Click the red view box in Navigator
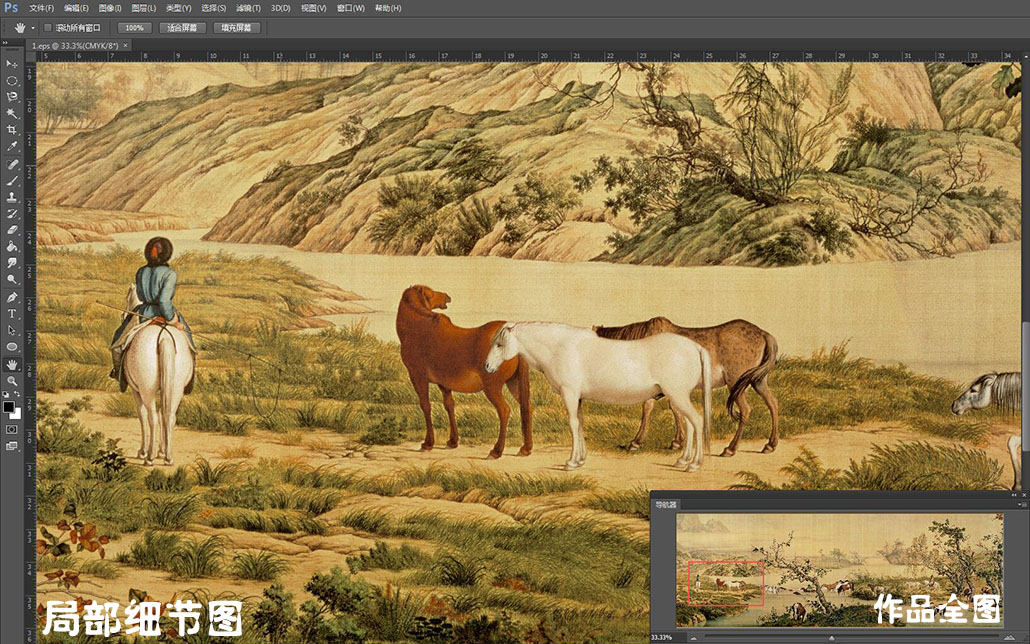 click(726, 583)
